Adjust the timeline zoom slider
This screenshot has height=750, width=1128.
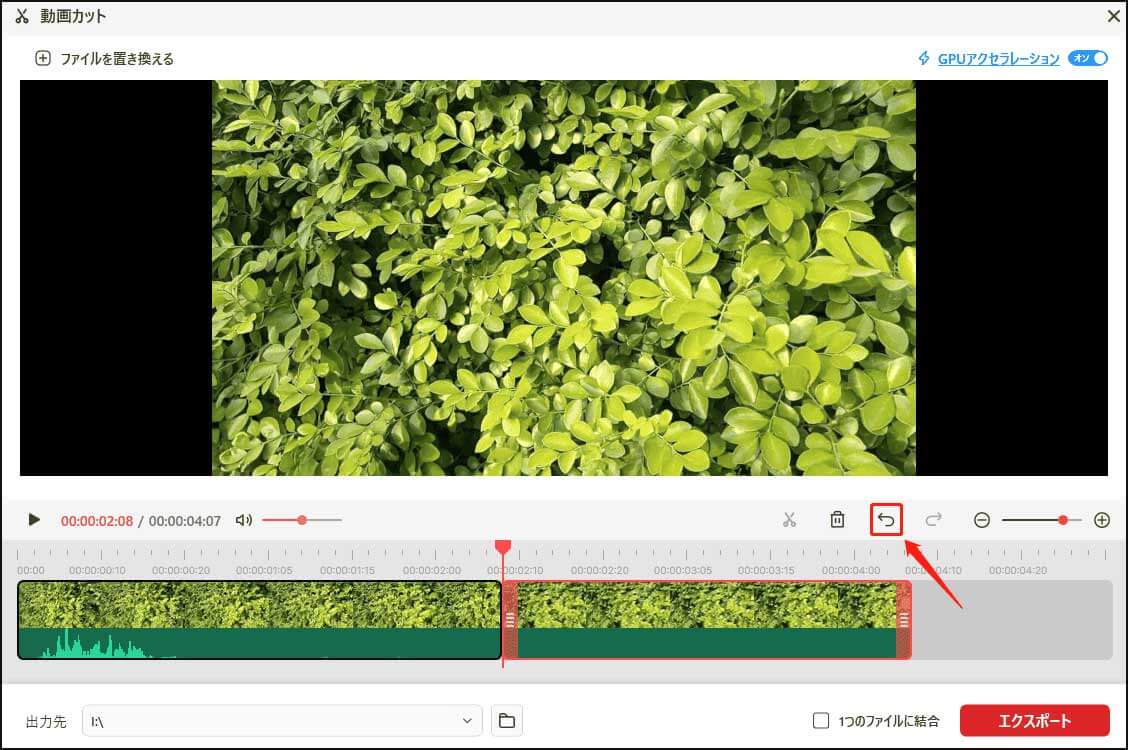(x=1042, y=520)
